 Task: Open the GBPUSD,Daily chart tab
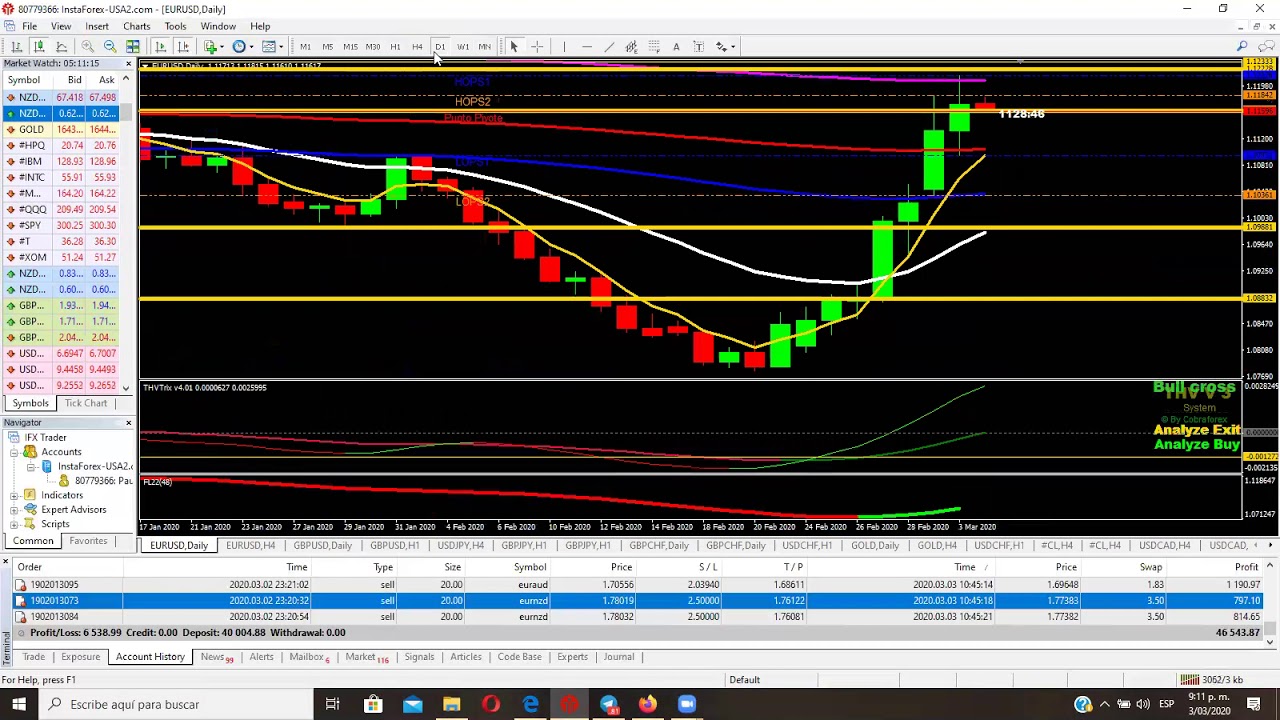coord(323,545)
